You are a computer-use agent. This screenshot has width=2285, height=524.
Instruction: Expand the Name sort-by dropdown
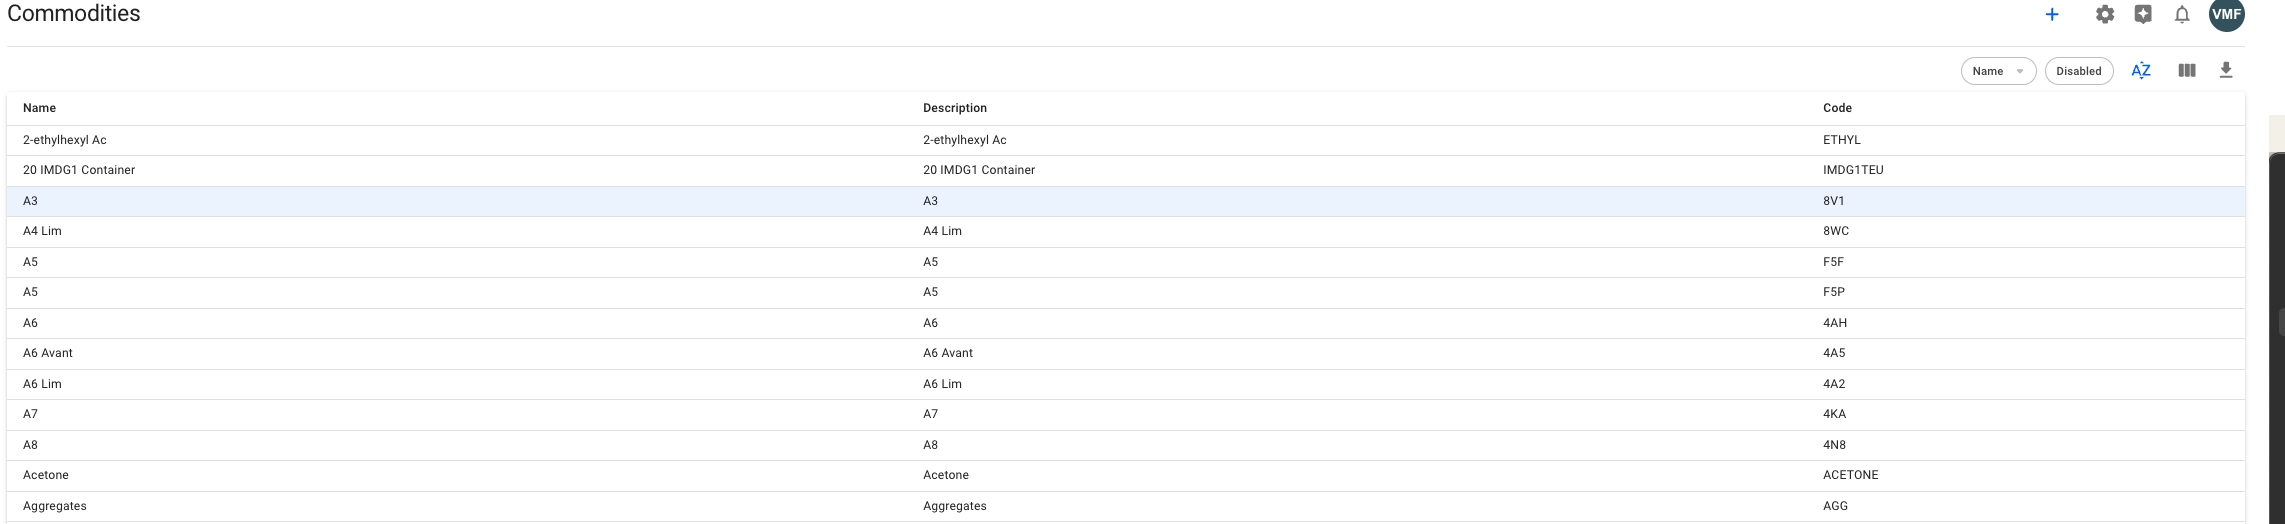pos(1998,71)
